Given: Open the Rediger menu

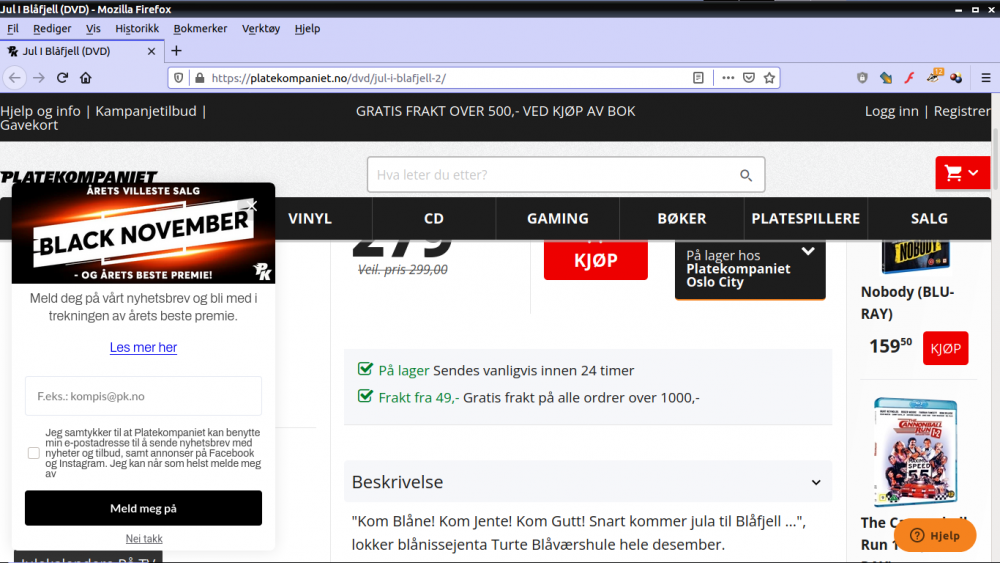Looking at the screenshot, I should tap(52, 29).
